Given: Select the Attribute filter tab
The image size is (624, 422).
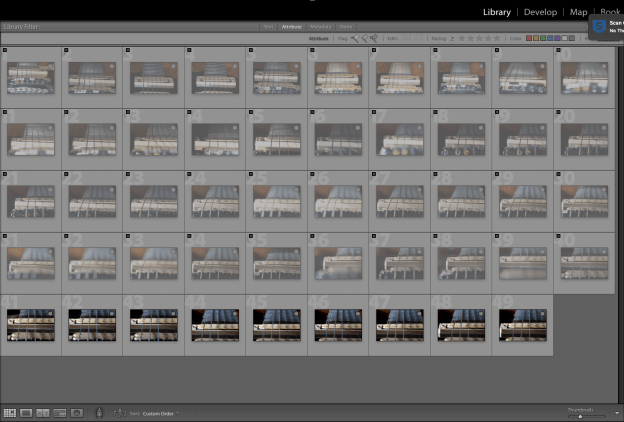Looking at the screenshot, I should pyautogui.click(x=292, y=27).
